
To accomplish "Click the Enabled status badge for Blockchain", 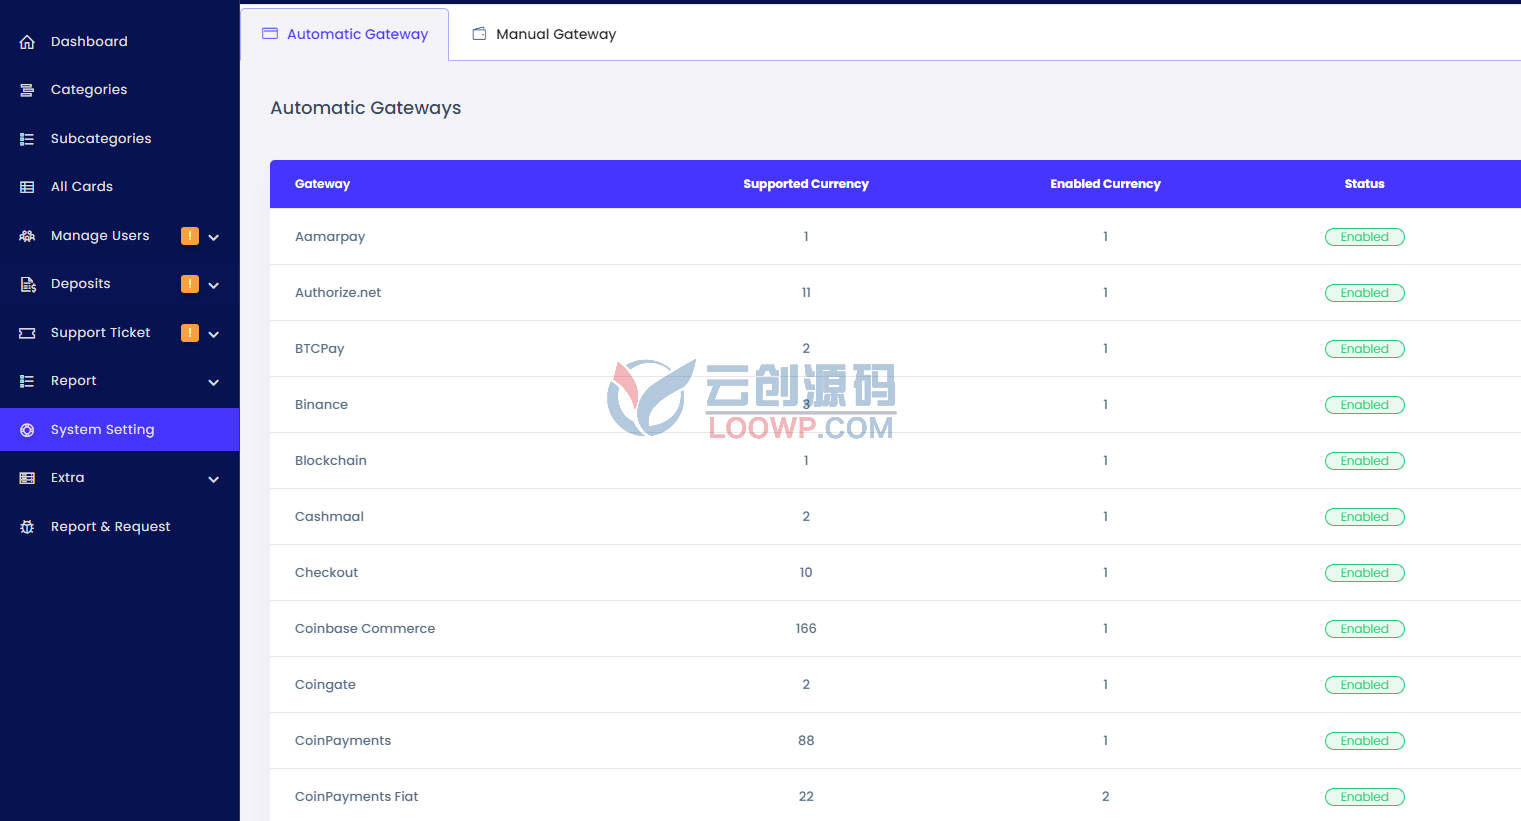I will (x=1365, y=461).
